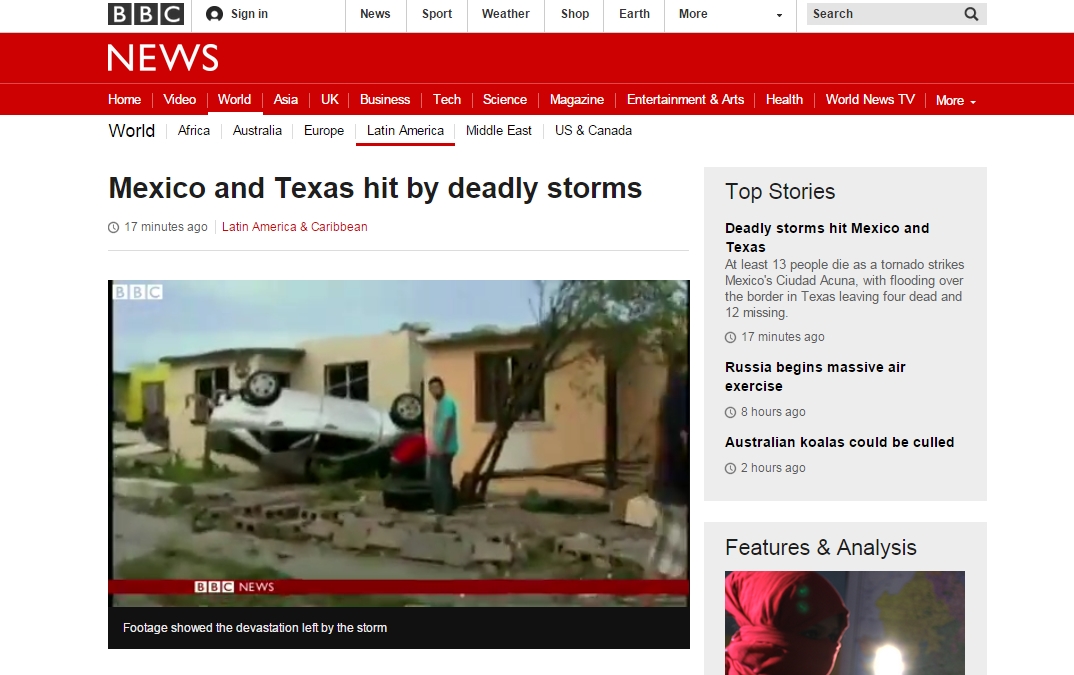Screen dimensions: 1074x675
Task: Select US & Canada in the World sub-navigation
Action: point(593,130)
